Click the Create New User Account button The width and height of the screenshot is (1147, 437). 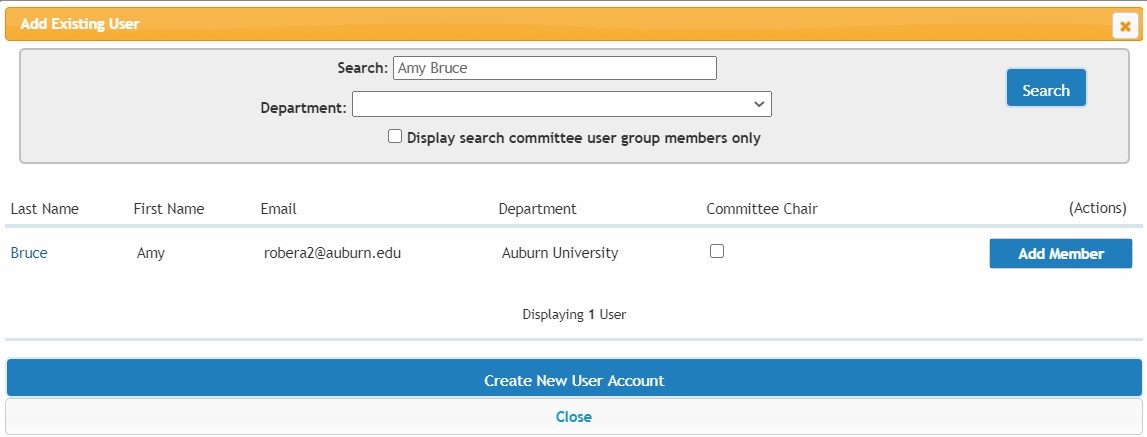click(x=574, y=381)
